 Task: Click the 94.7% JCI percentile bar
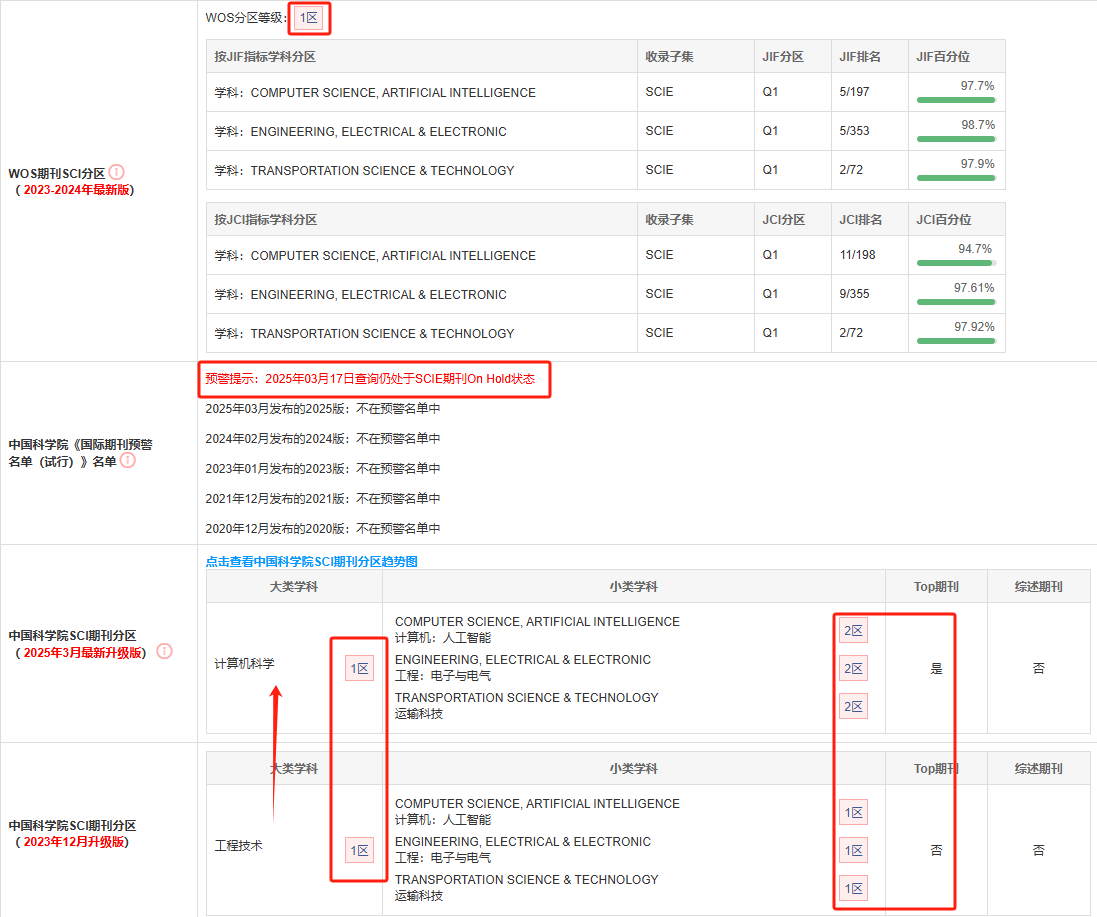click(x=956, y=262)
